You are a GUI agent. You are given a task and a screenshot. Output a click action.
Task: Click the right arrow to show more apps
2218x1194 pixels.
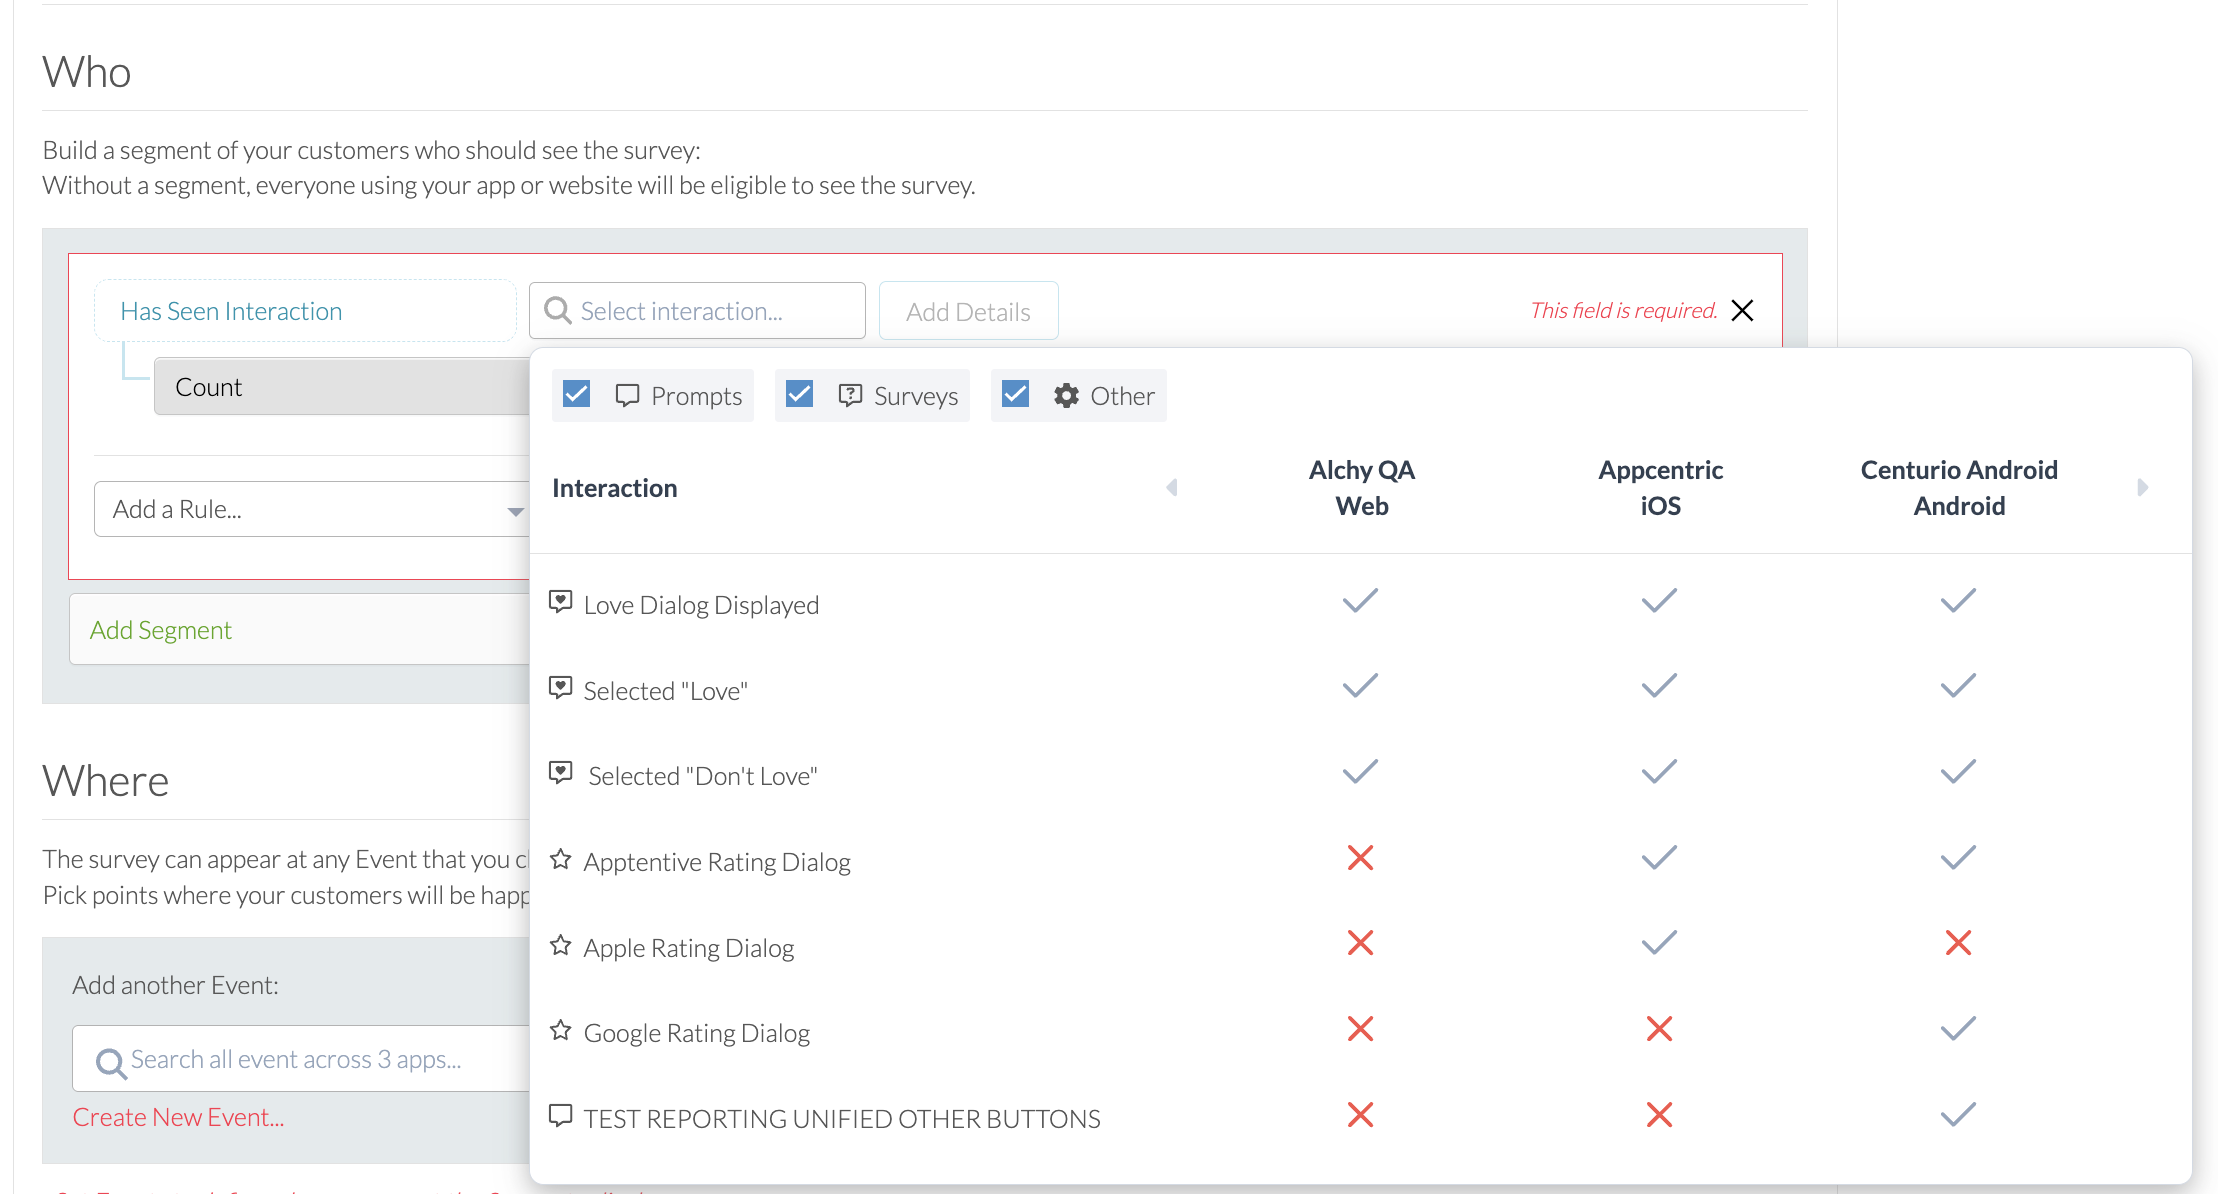[2142, 487]
